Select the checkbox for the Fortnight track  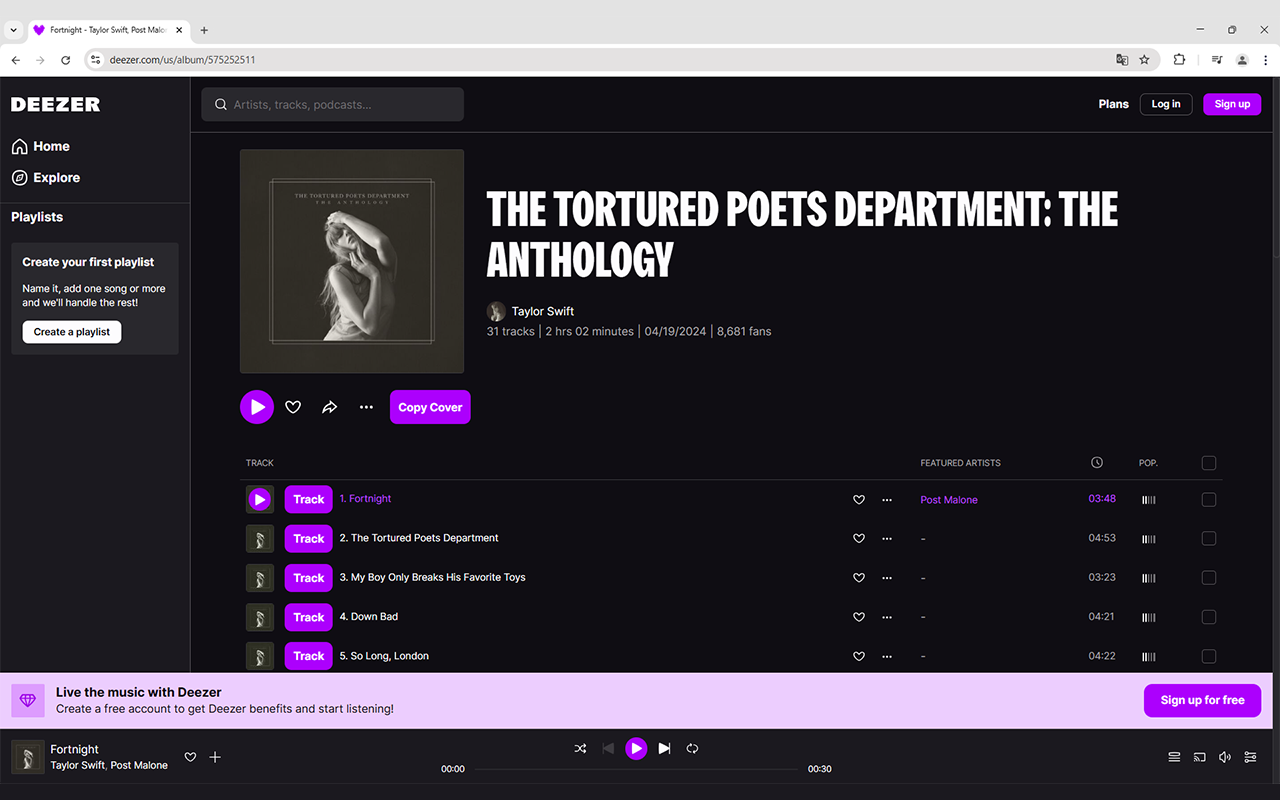pos(1209,500)
